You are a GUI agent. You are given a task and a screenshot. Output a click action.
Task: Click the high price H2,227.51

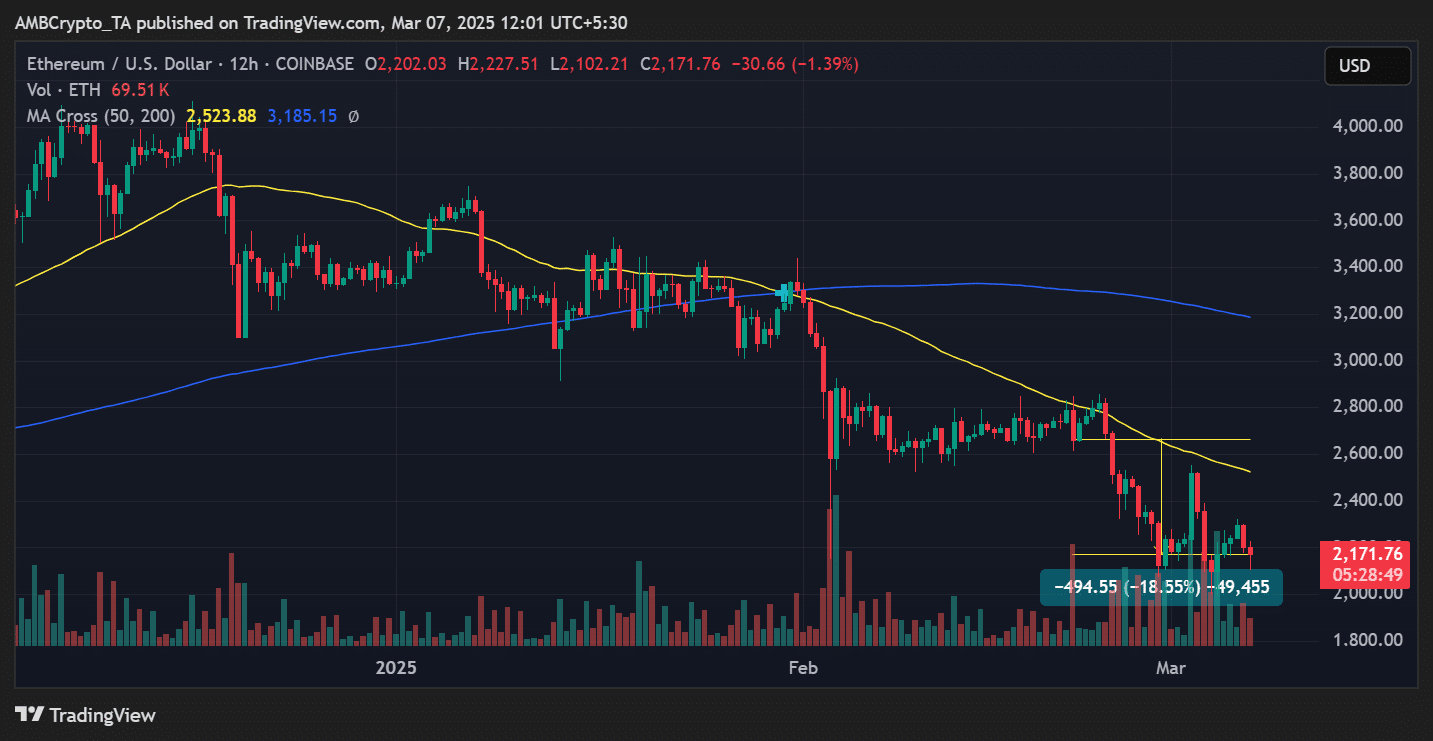[498, 64]
